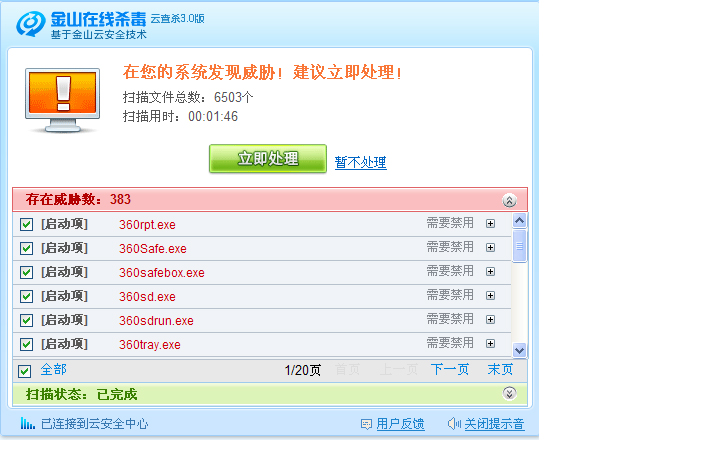Click the 存在威胁数: 383 header text
720x450 pixels.
point(78,199)
